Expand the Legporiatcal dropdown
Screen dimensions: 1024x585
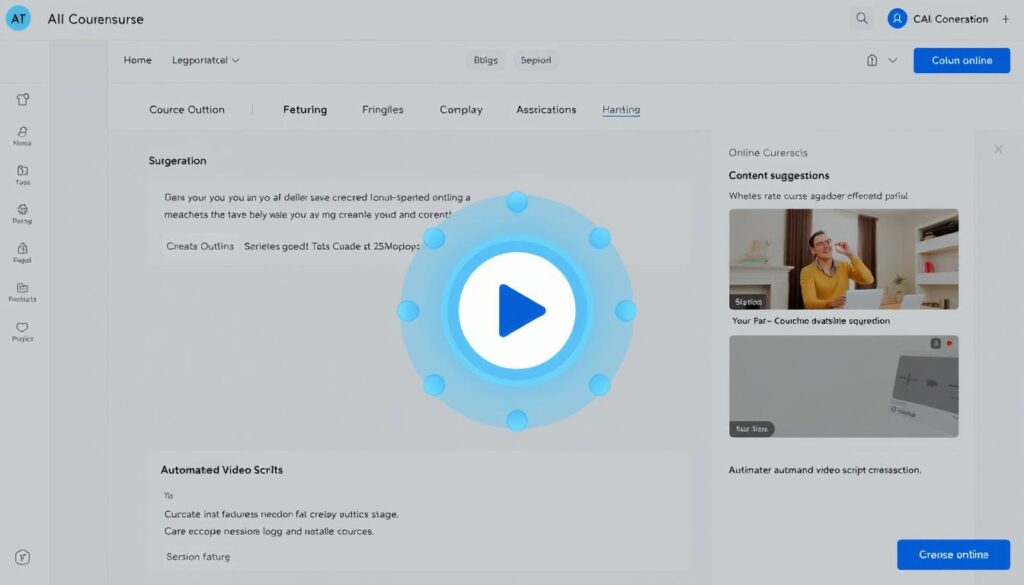(x=206, y=60)
